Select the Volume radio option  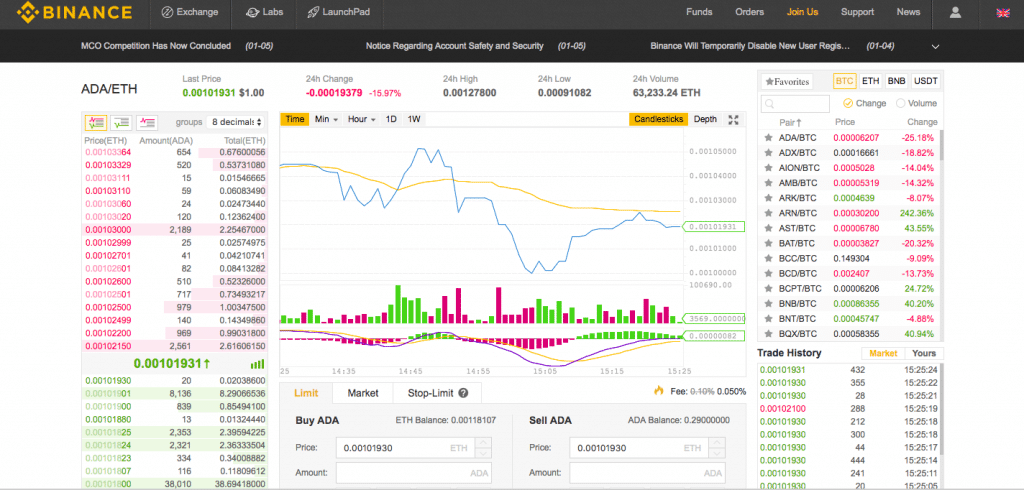[901, 103]
